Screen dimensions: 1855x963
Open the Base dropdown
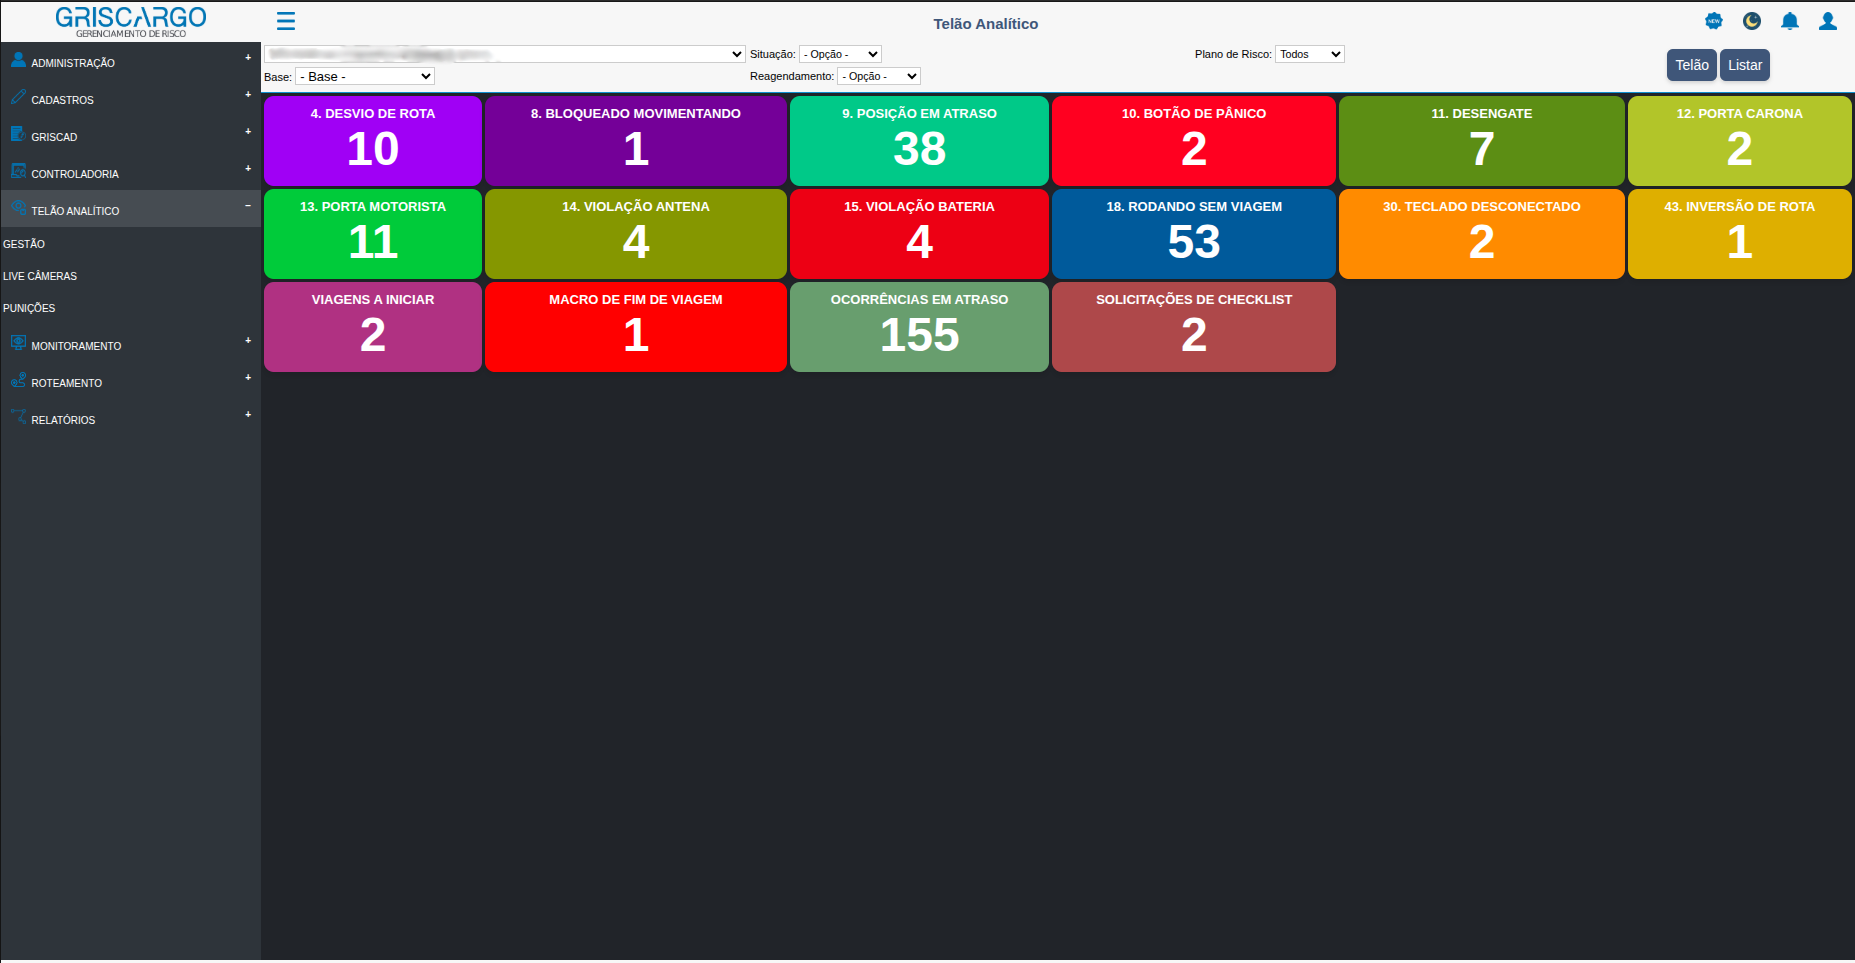pos(365,77)
